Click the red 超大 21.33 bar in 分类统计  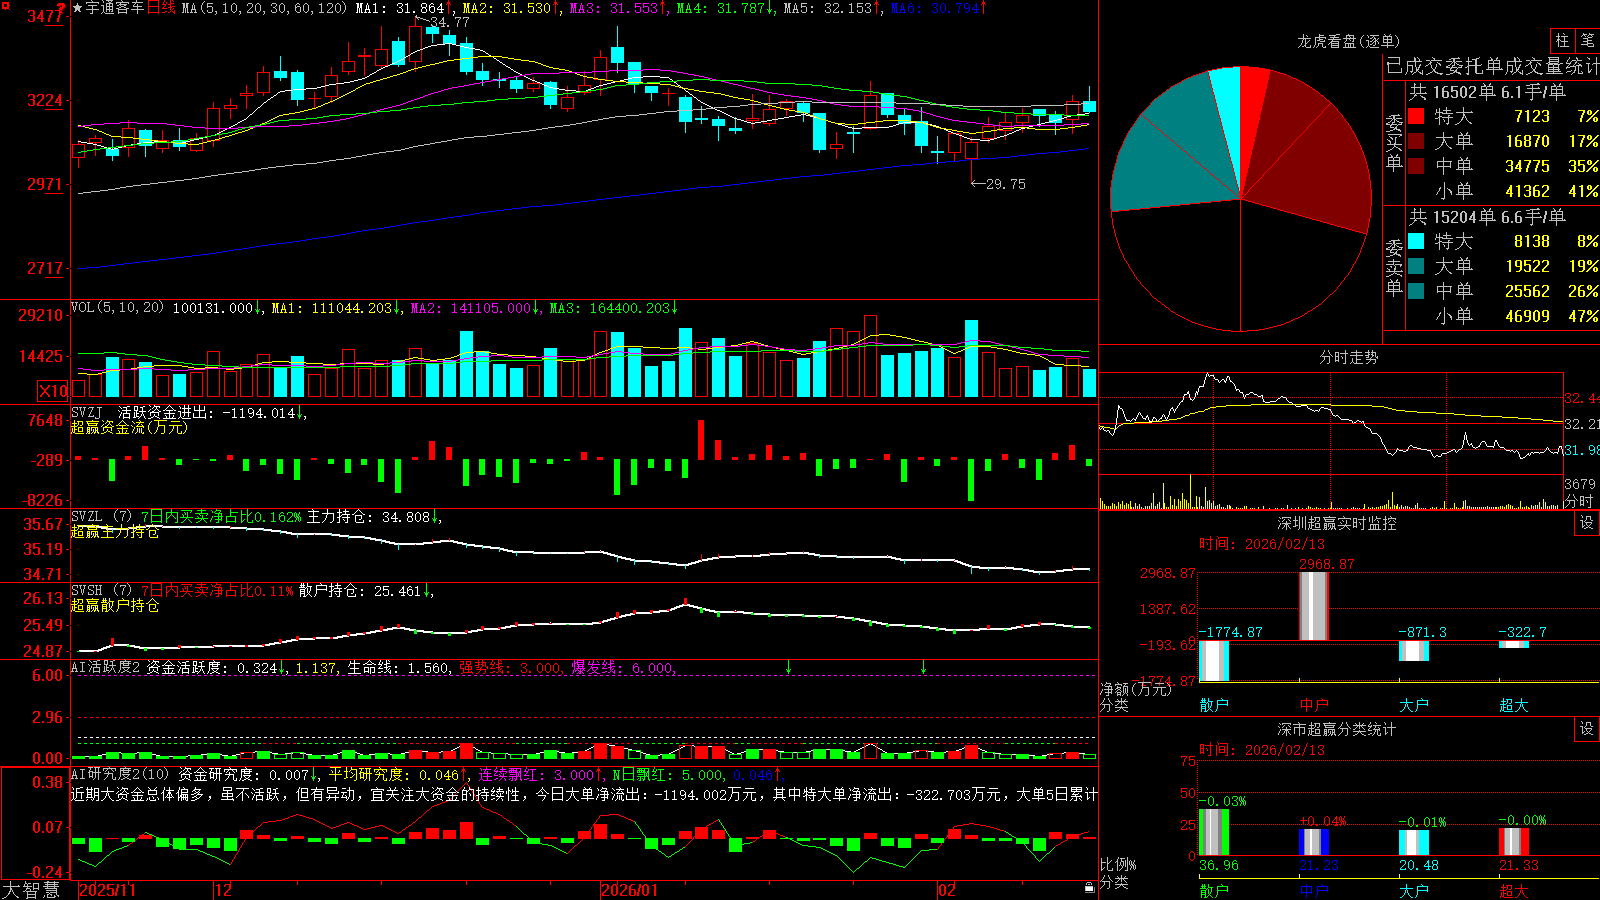(1514, 842)
